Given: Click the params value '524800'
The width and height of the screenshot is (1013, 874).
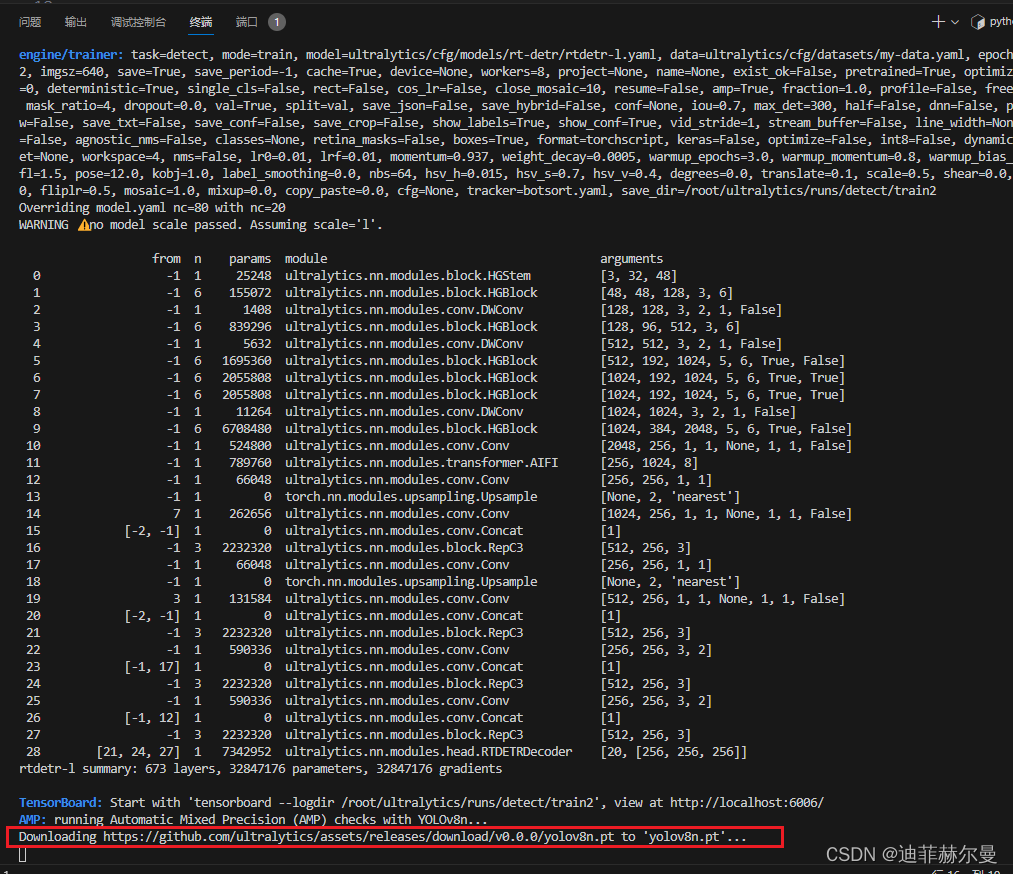Looking at the screenshot, I should point(250,446).
